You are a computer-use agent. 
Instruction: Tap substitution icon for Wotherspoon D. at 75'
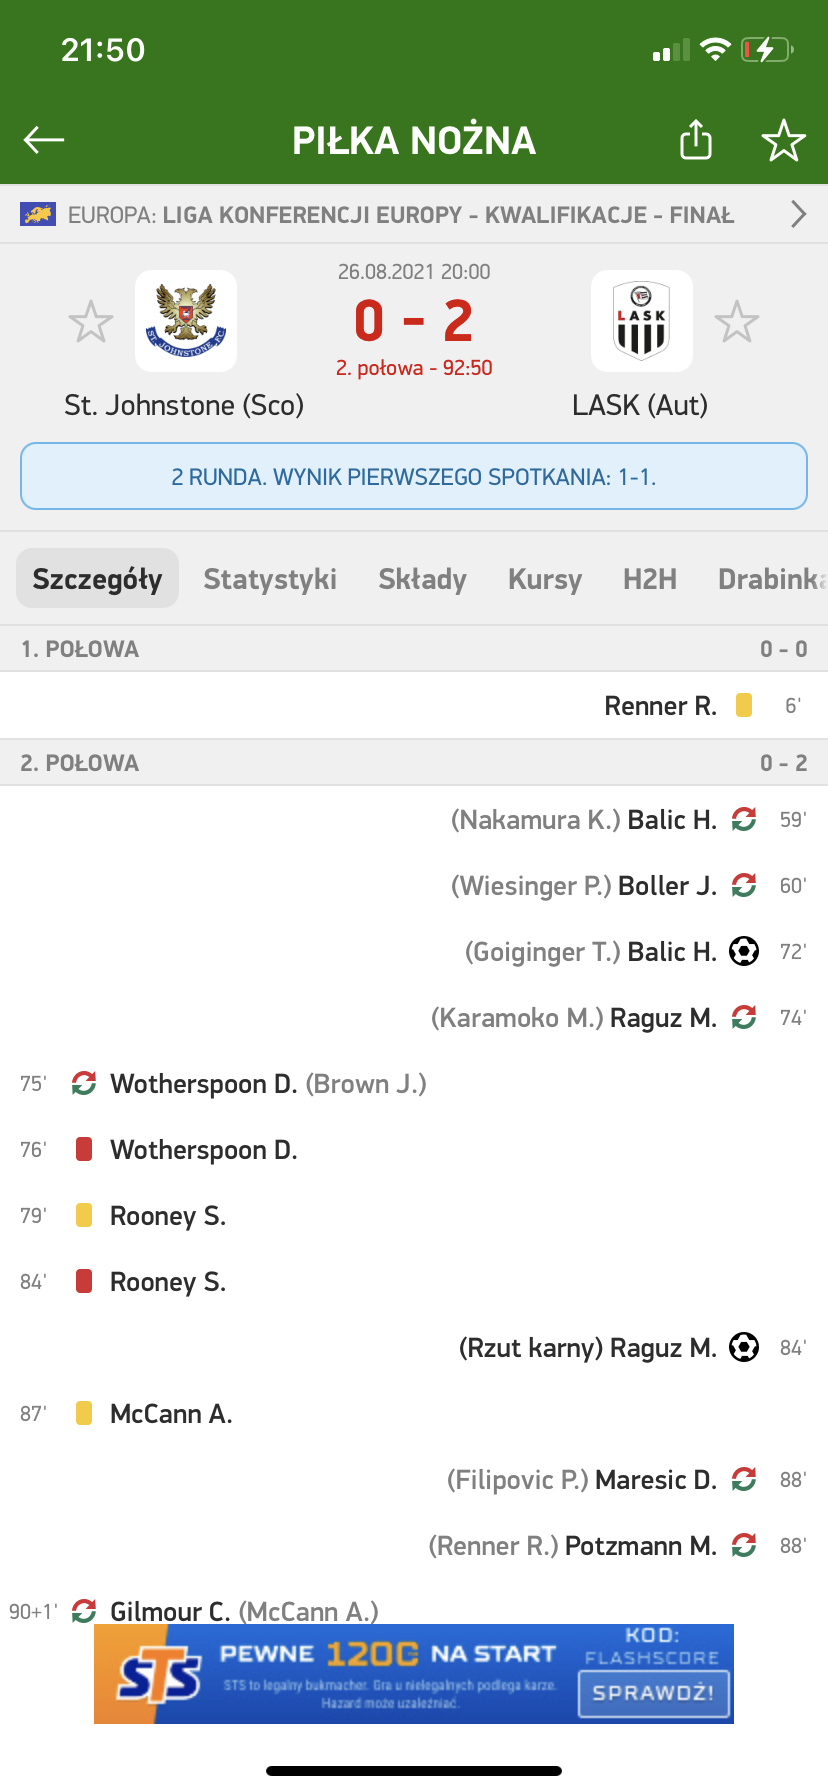click(x=84, y=1083)
